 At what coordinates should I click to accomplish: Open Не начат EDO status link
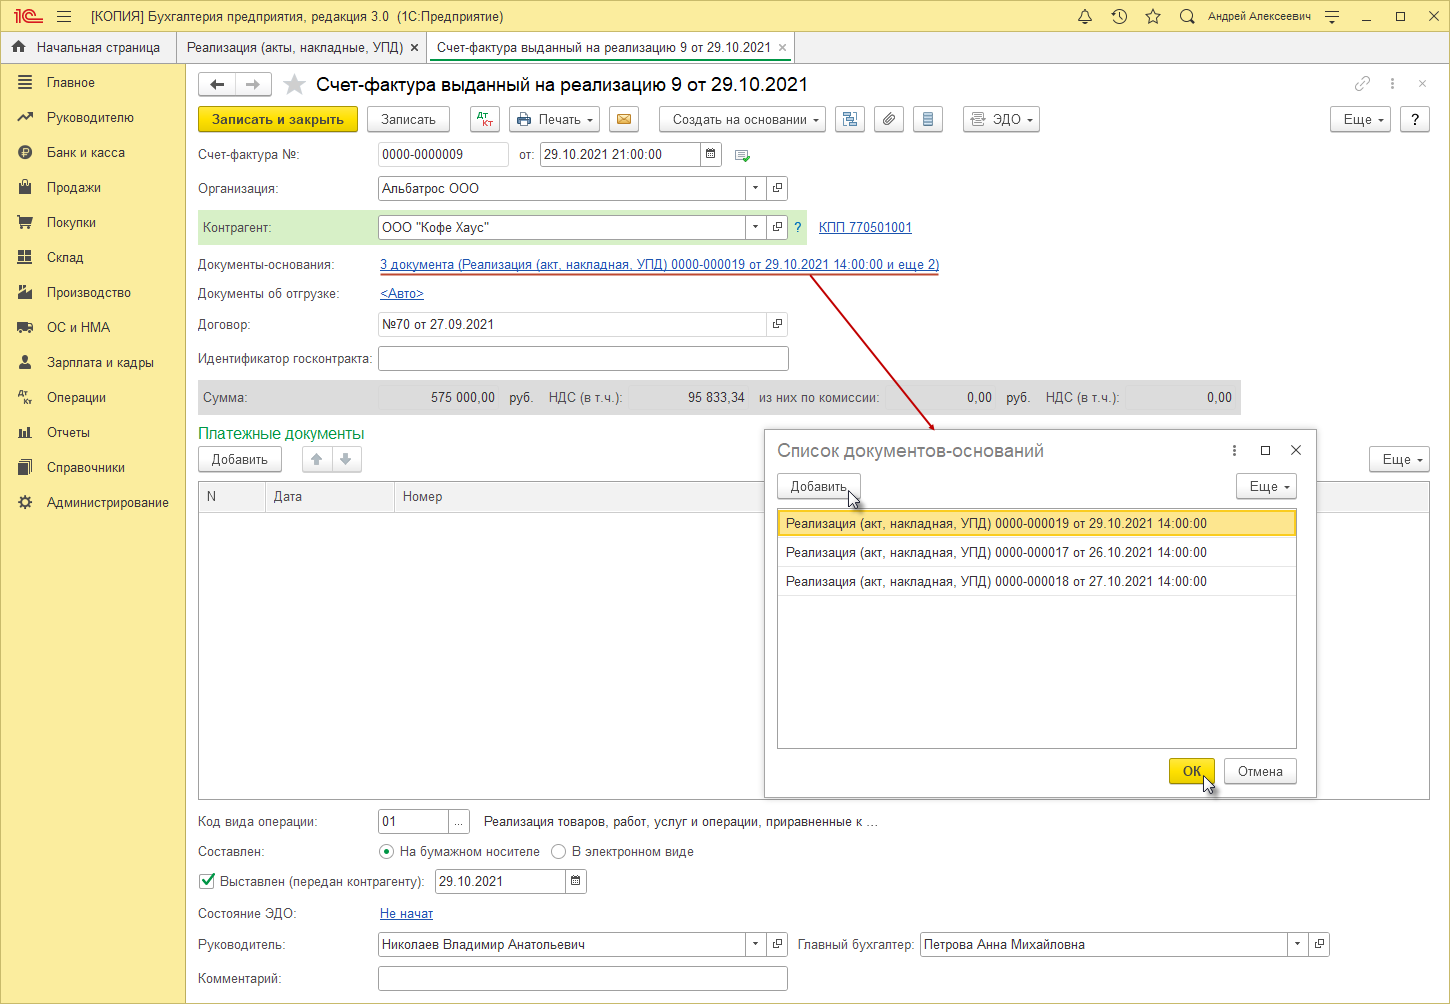pyautogui.click(x=406, y=914)
